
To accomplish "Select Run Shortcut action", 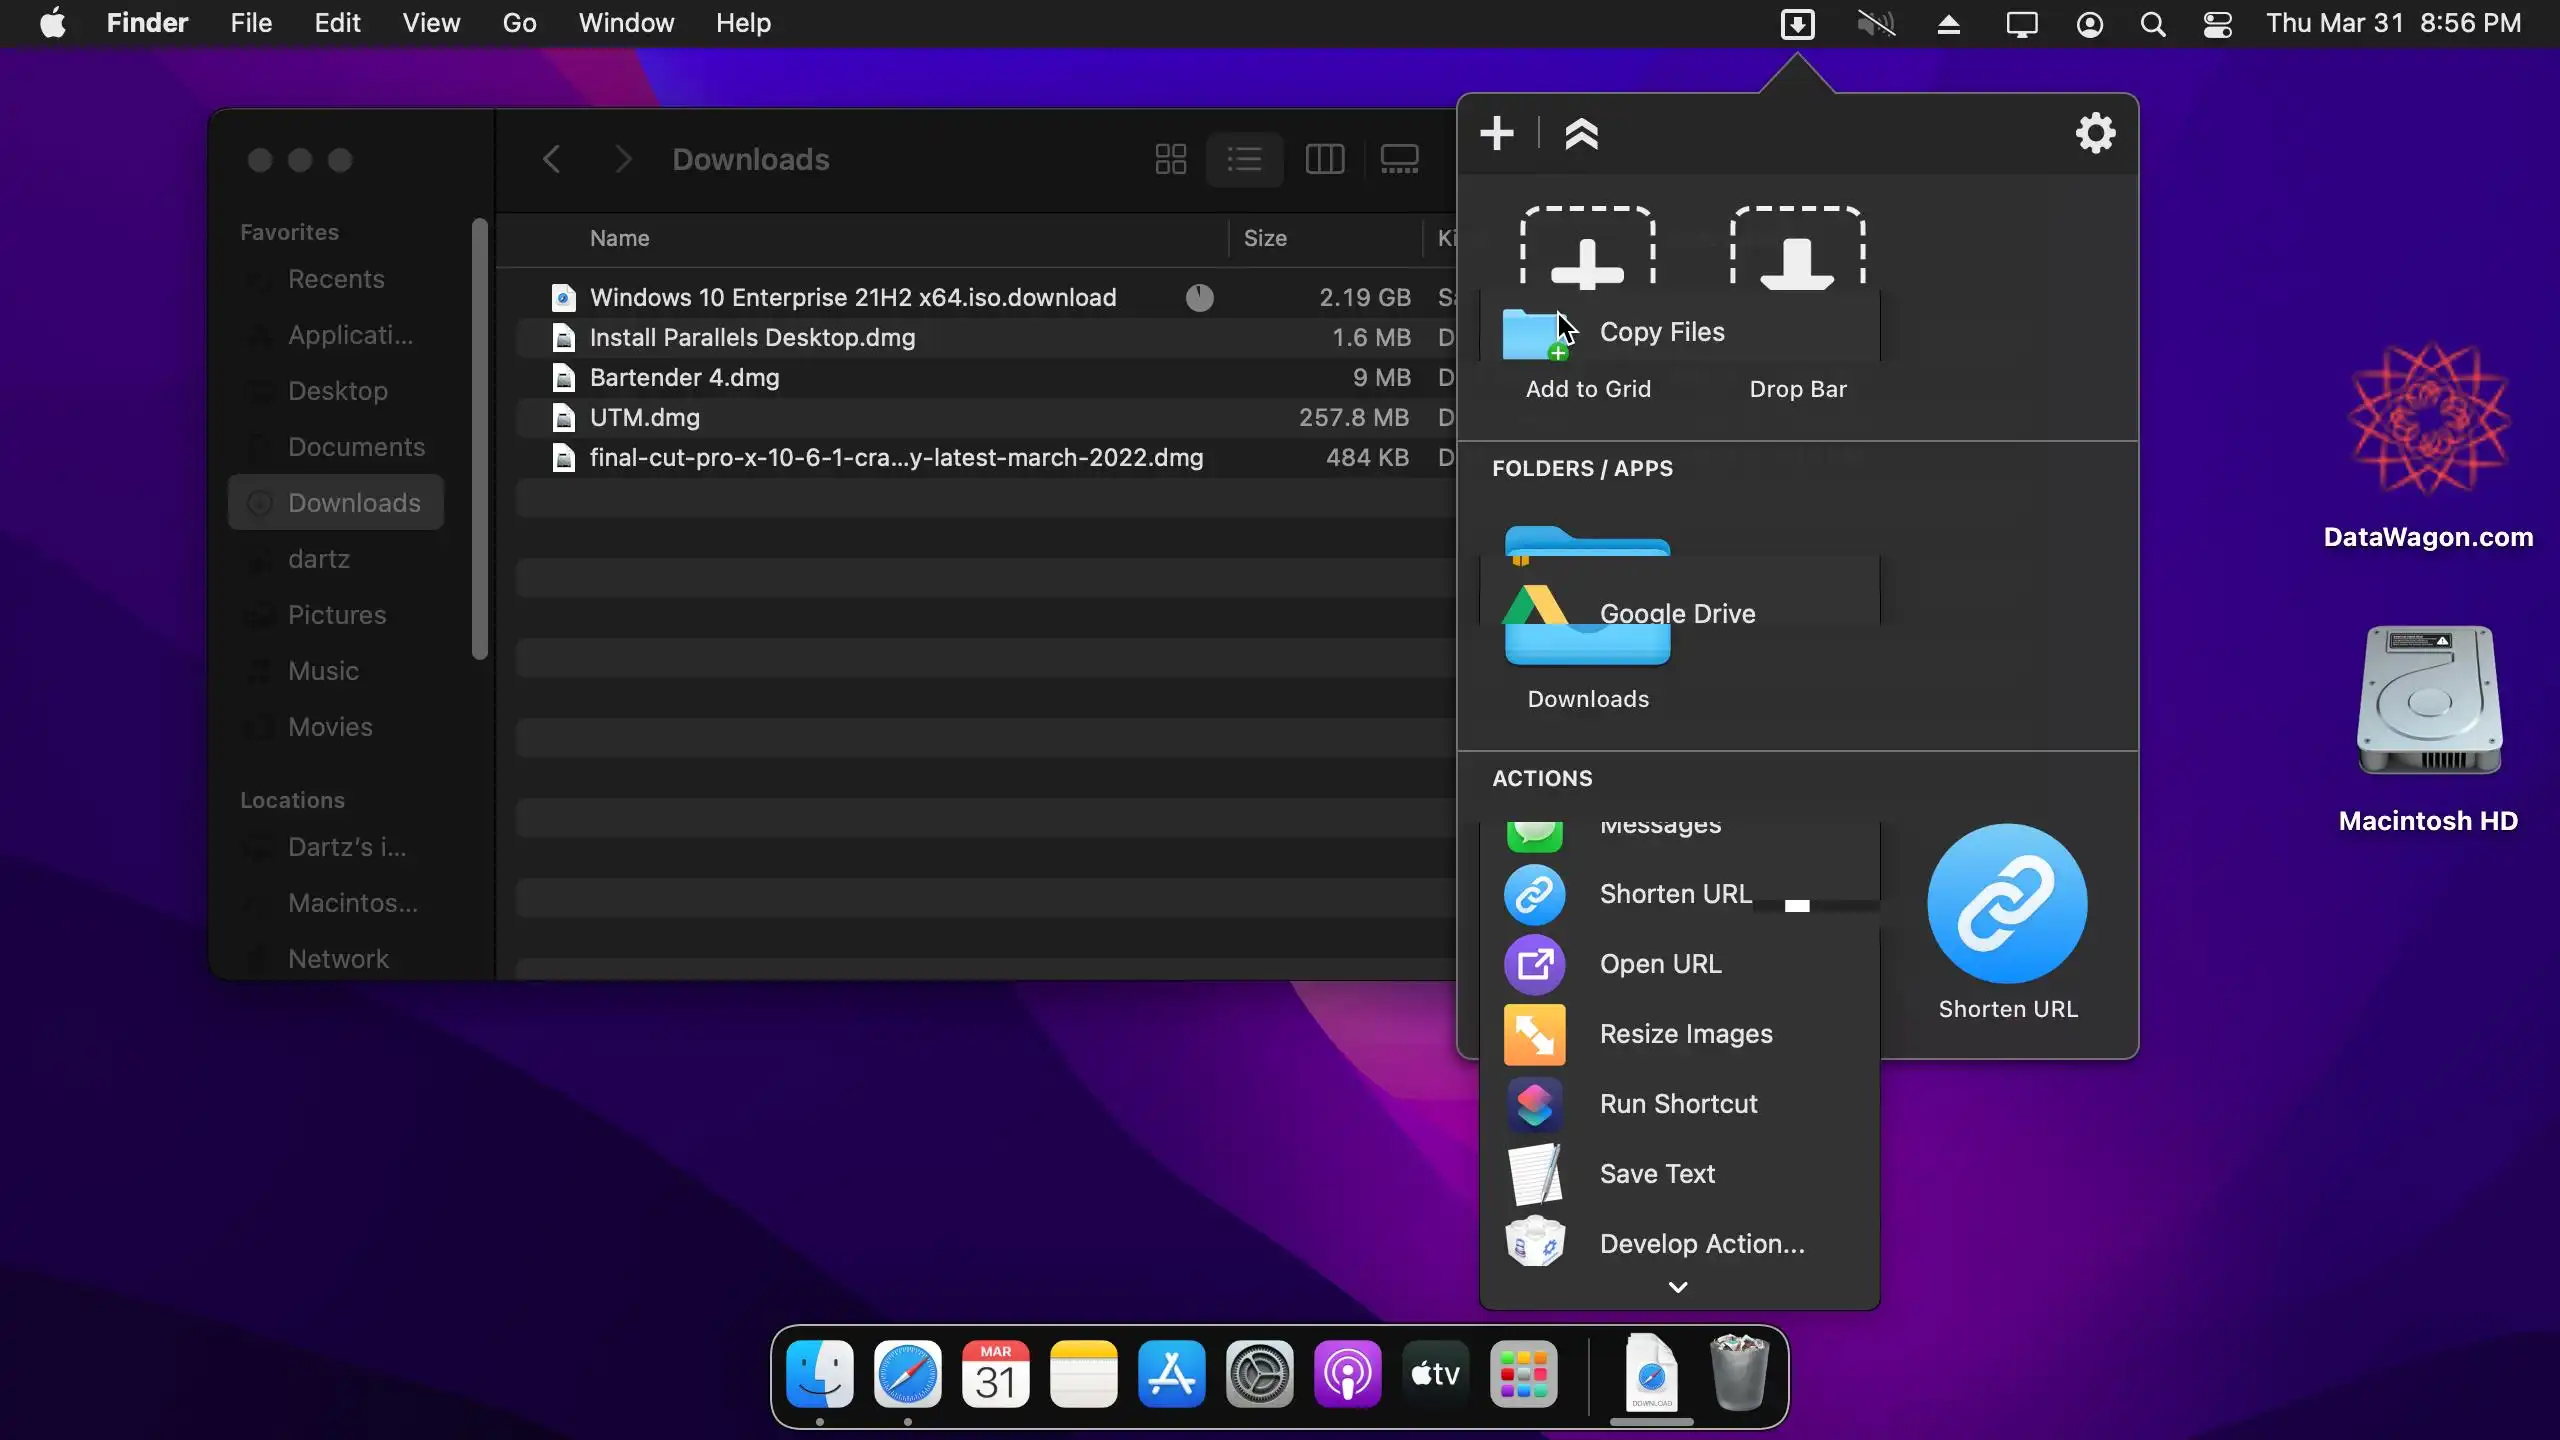I will click(1678, 1104).
